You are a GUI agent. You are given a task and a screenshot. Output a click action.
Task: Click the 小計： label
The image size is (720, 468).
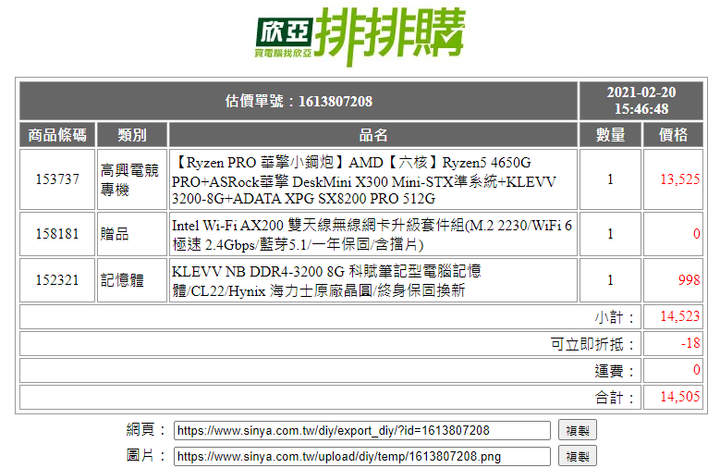[614, 317]
